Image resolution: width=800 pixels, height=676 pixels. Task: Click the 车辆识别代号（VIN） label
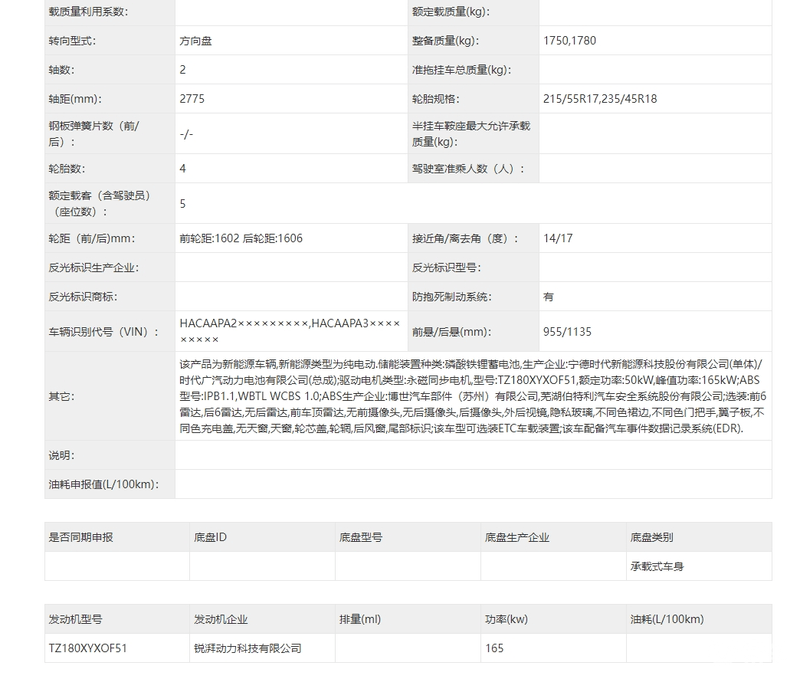pyautogui.click(x=104, y=332)
